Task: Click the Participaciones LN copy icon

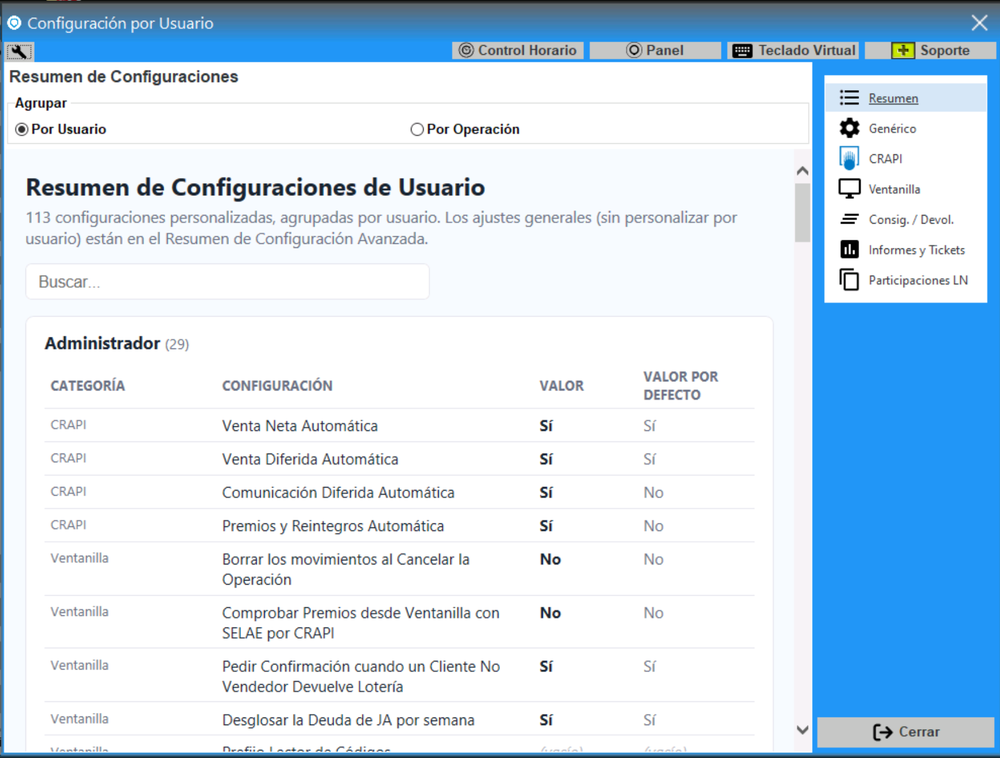Action: click(x=849, y=280)
